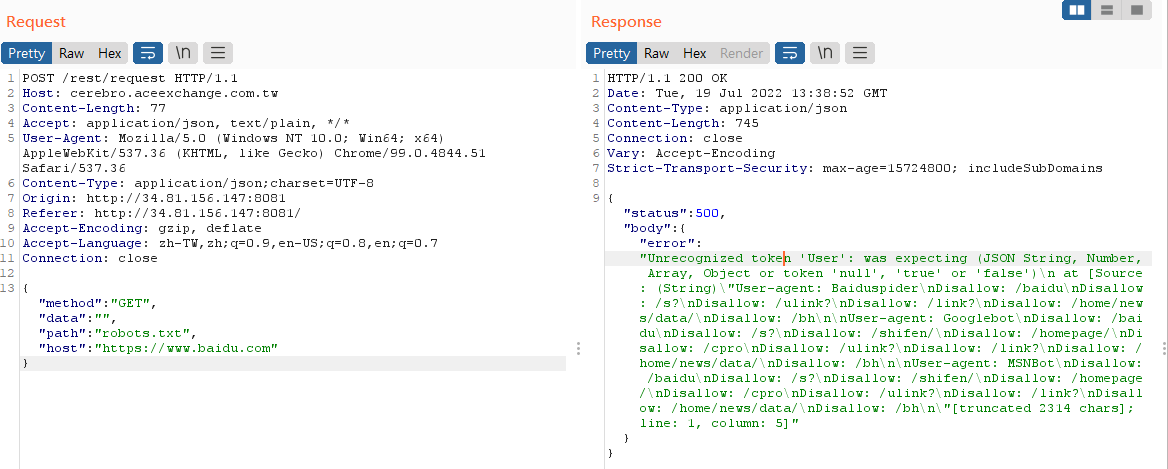
Task: Click the HTTP/1.1 200 OK status line
Action: [x=667, y=78]
